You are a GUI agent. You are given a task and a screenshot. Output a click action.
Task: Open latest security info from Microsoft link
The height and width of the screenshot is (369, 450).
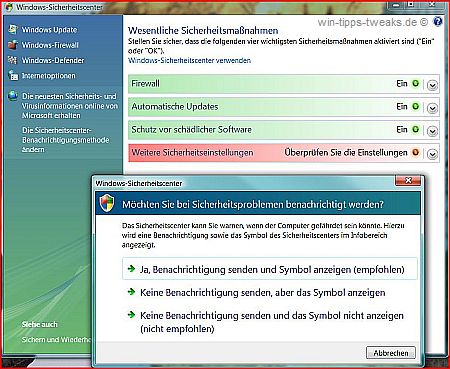coord(70,106)
